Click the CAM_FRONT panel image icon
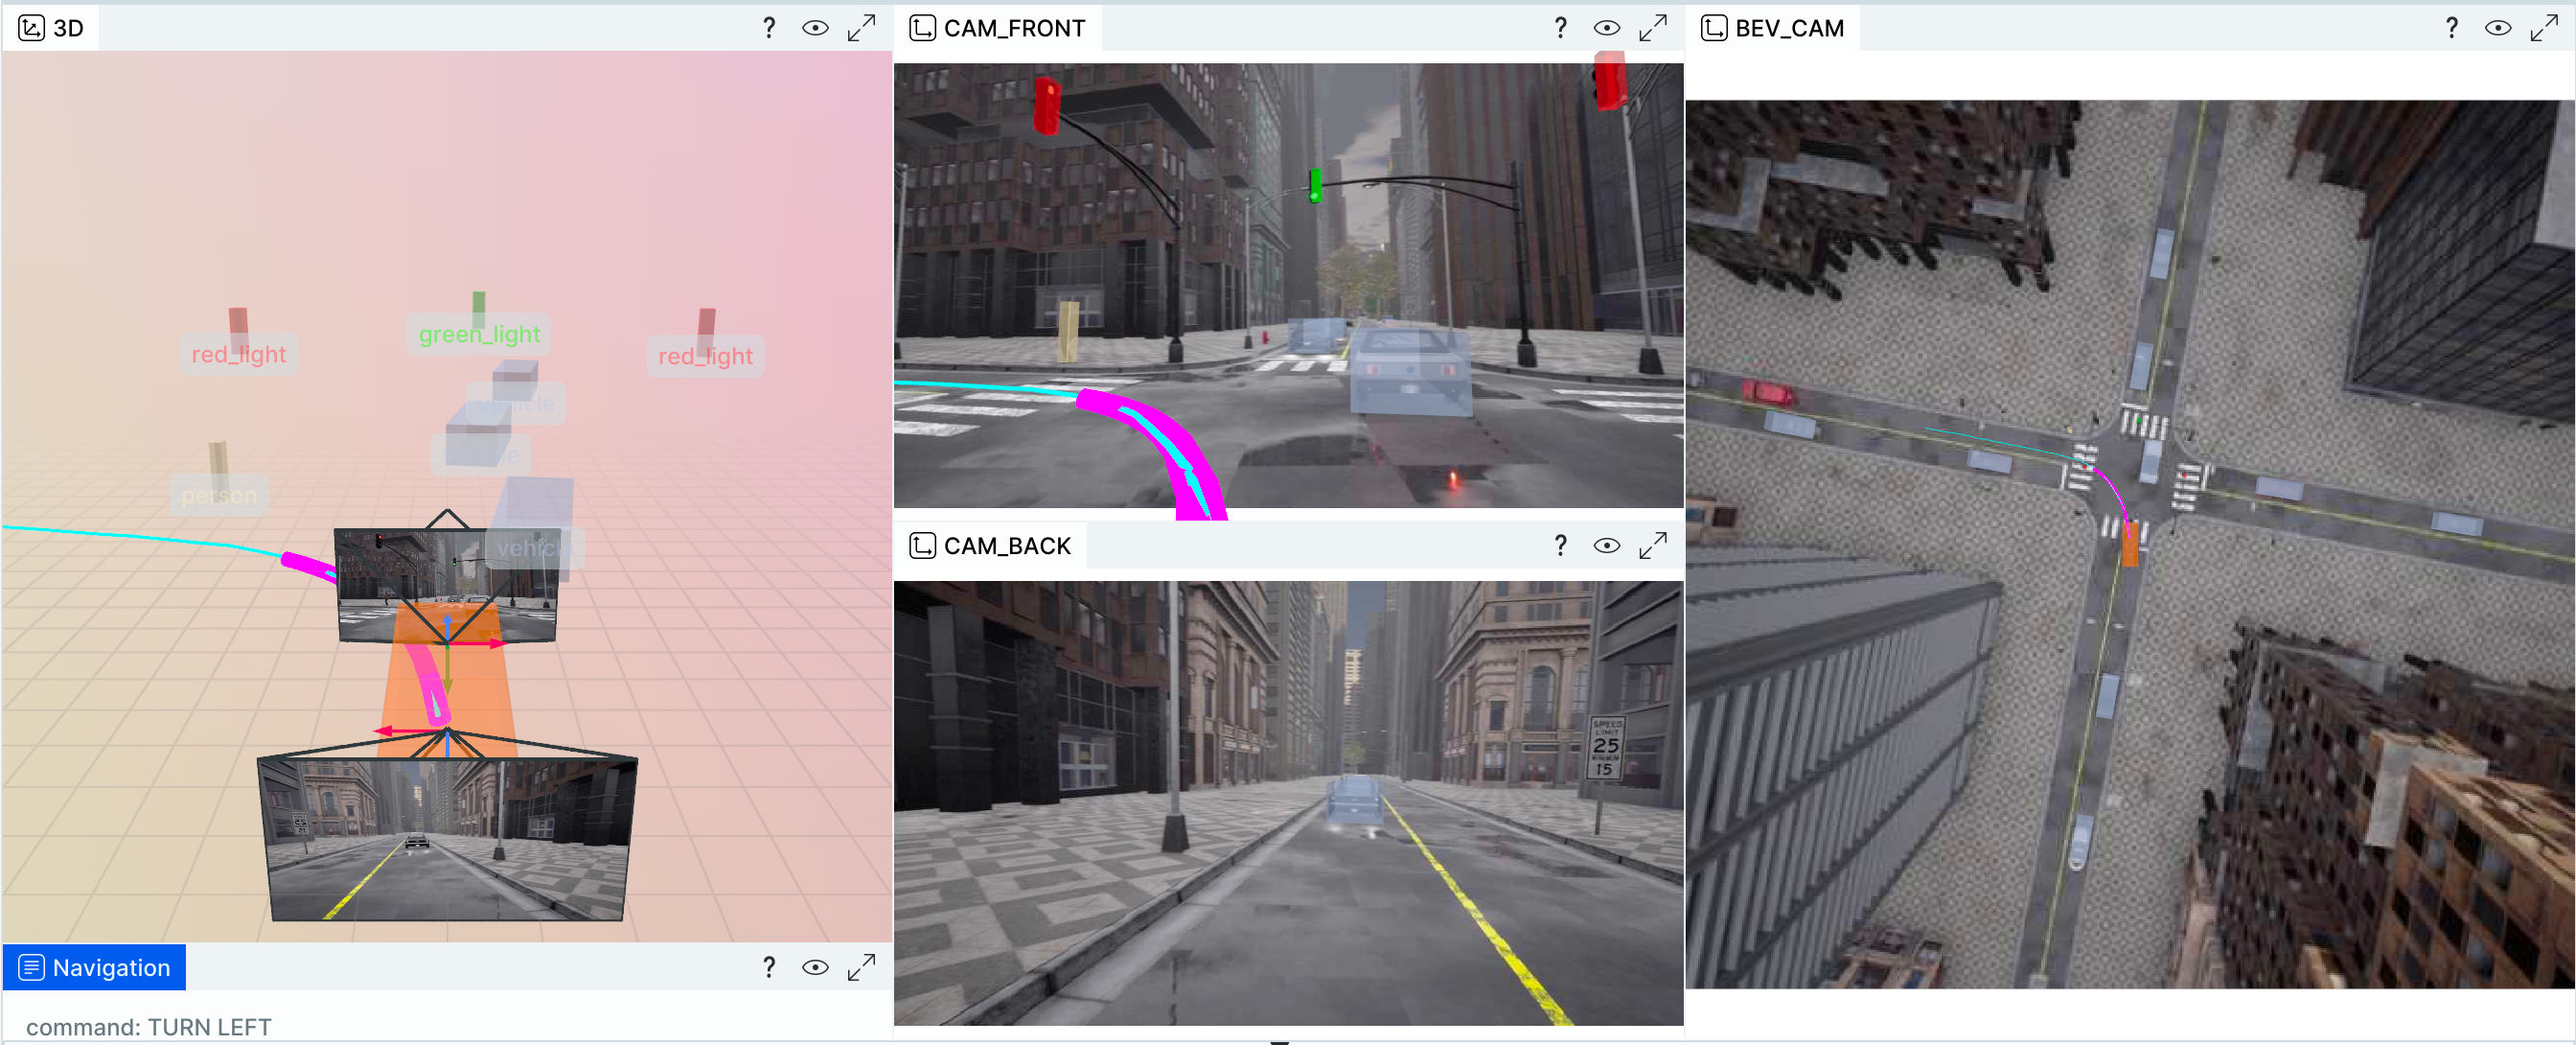Viewport: 2576px width, 1045px height. (x=922, y=28)
